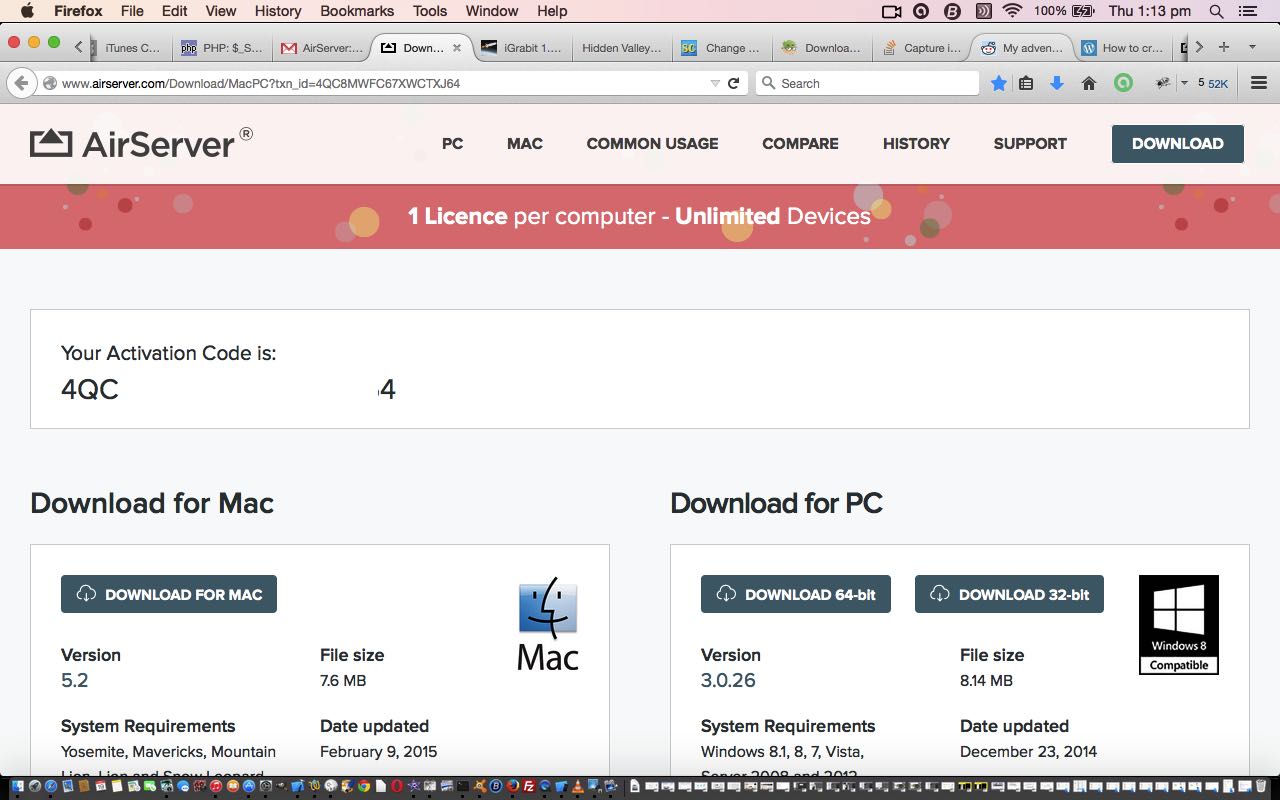Click DOWNLOAD 64-bit button
The height and width of the screenshot is (800, 1280).
click(x=795, y=594)
